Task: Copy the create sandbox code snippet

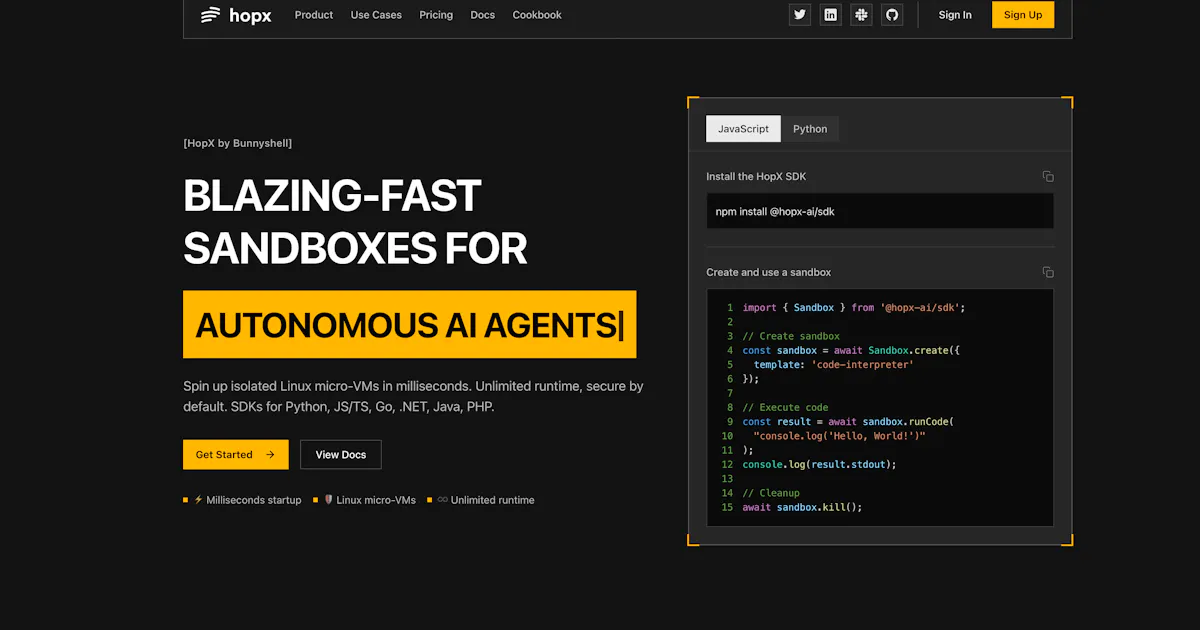Action: click(x=1048, y=272)
